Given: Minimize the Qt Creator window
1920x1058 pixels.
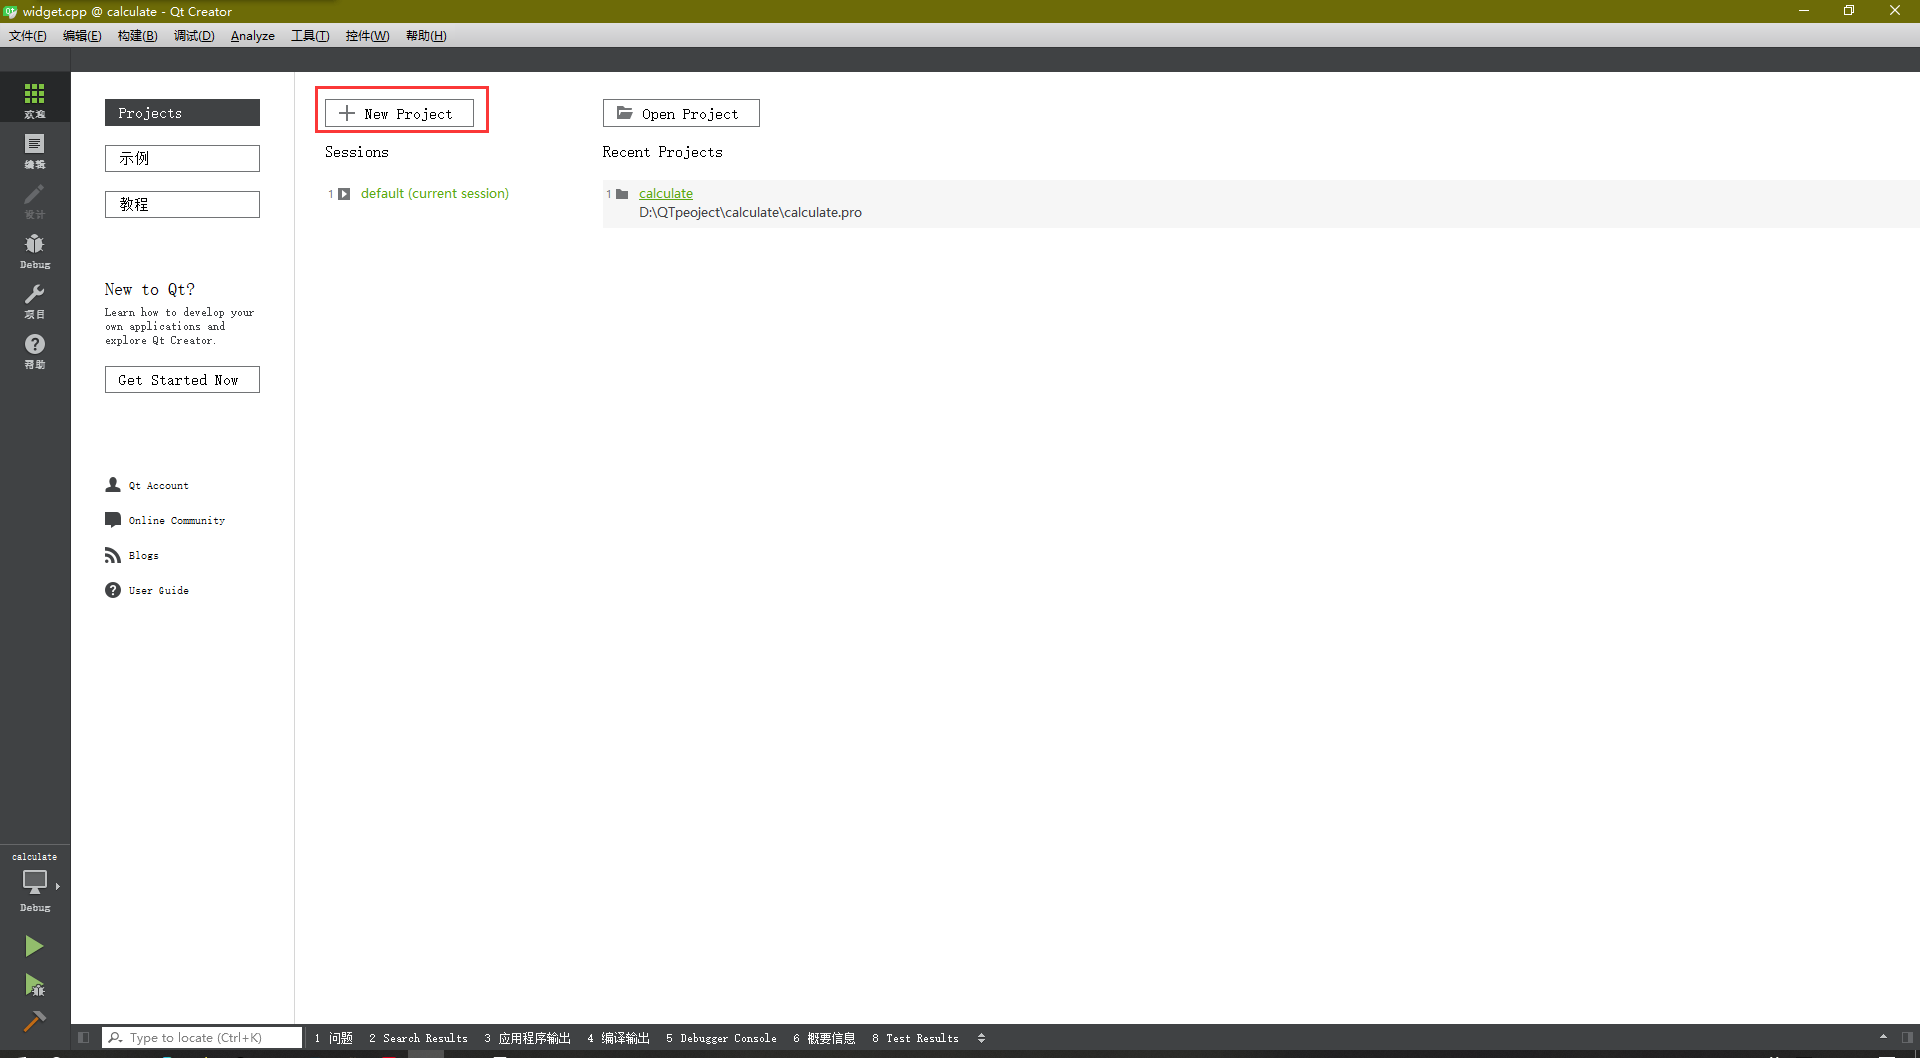Looking at the screenshot, I should pyautogui.click(x=1804, y=11).
